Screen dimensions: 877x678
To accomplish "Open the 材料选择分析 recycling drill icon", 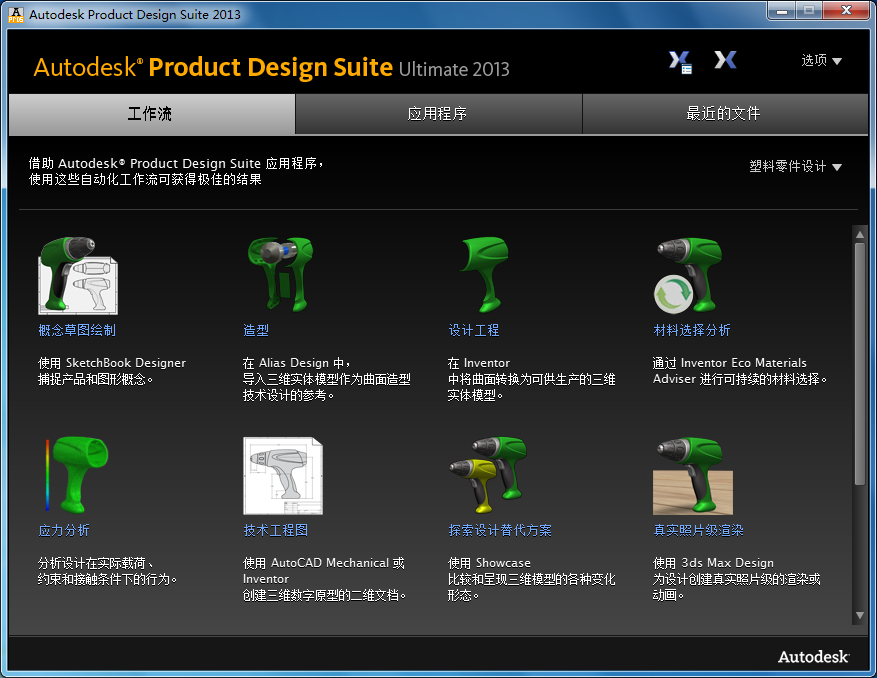I will [x=688, y=275].
